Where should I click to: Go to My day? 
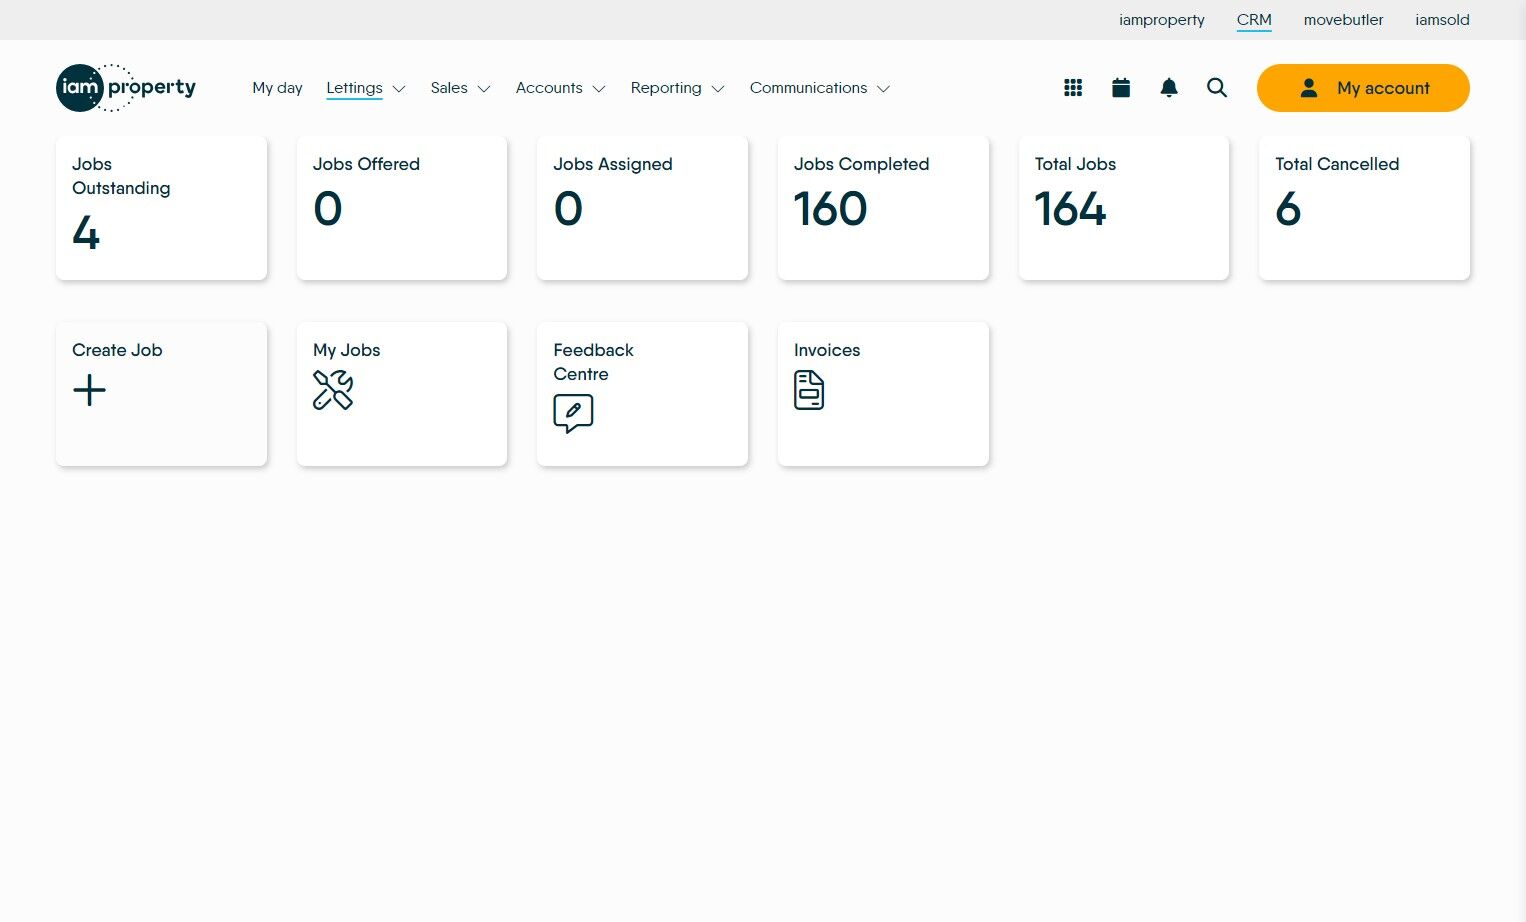[x=277, y=88]
